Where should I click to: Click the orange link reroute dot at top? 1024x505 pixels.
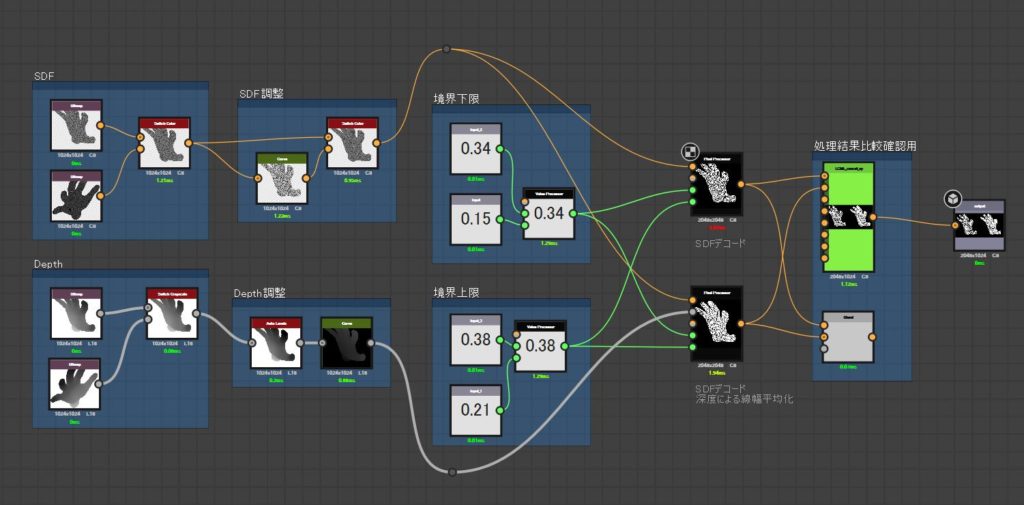coord(446,49)
